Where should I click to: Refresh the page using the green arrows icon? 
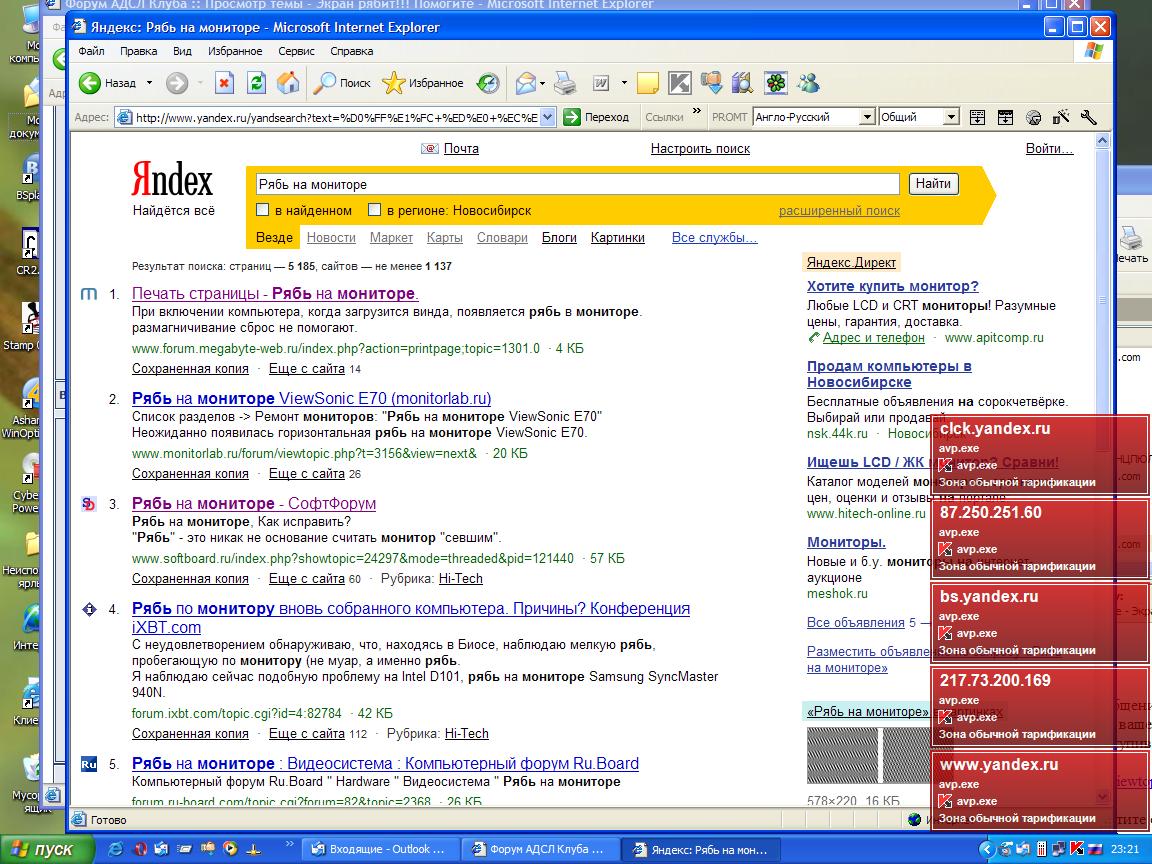[256, 83]
